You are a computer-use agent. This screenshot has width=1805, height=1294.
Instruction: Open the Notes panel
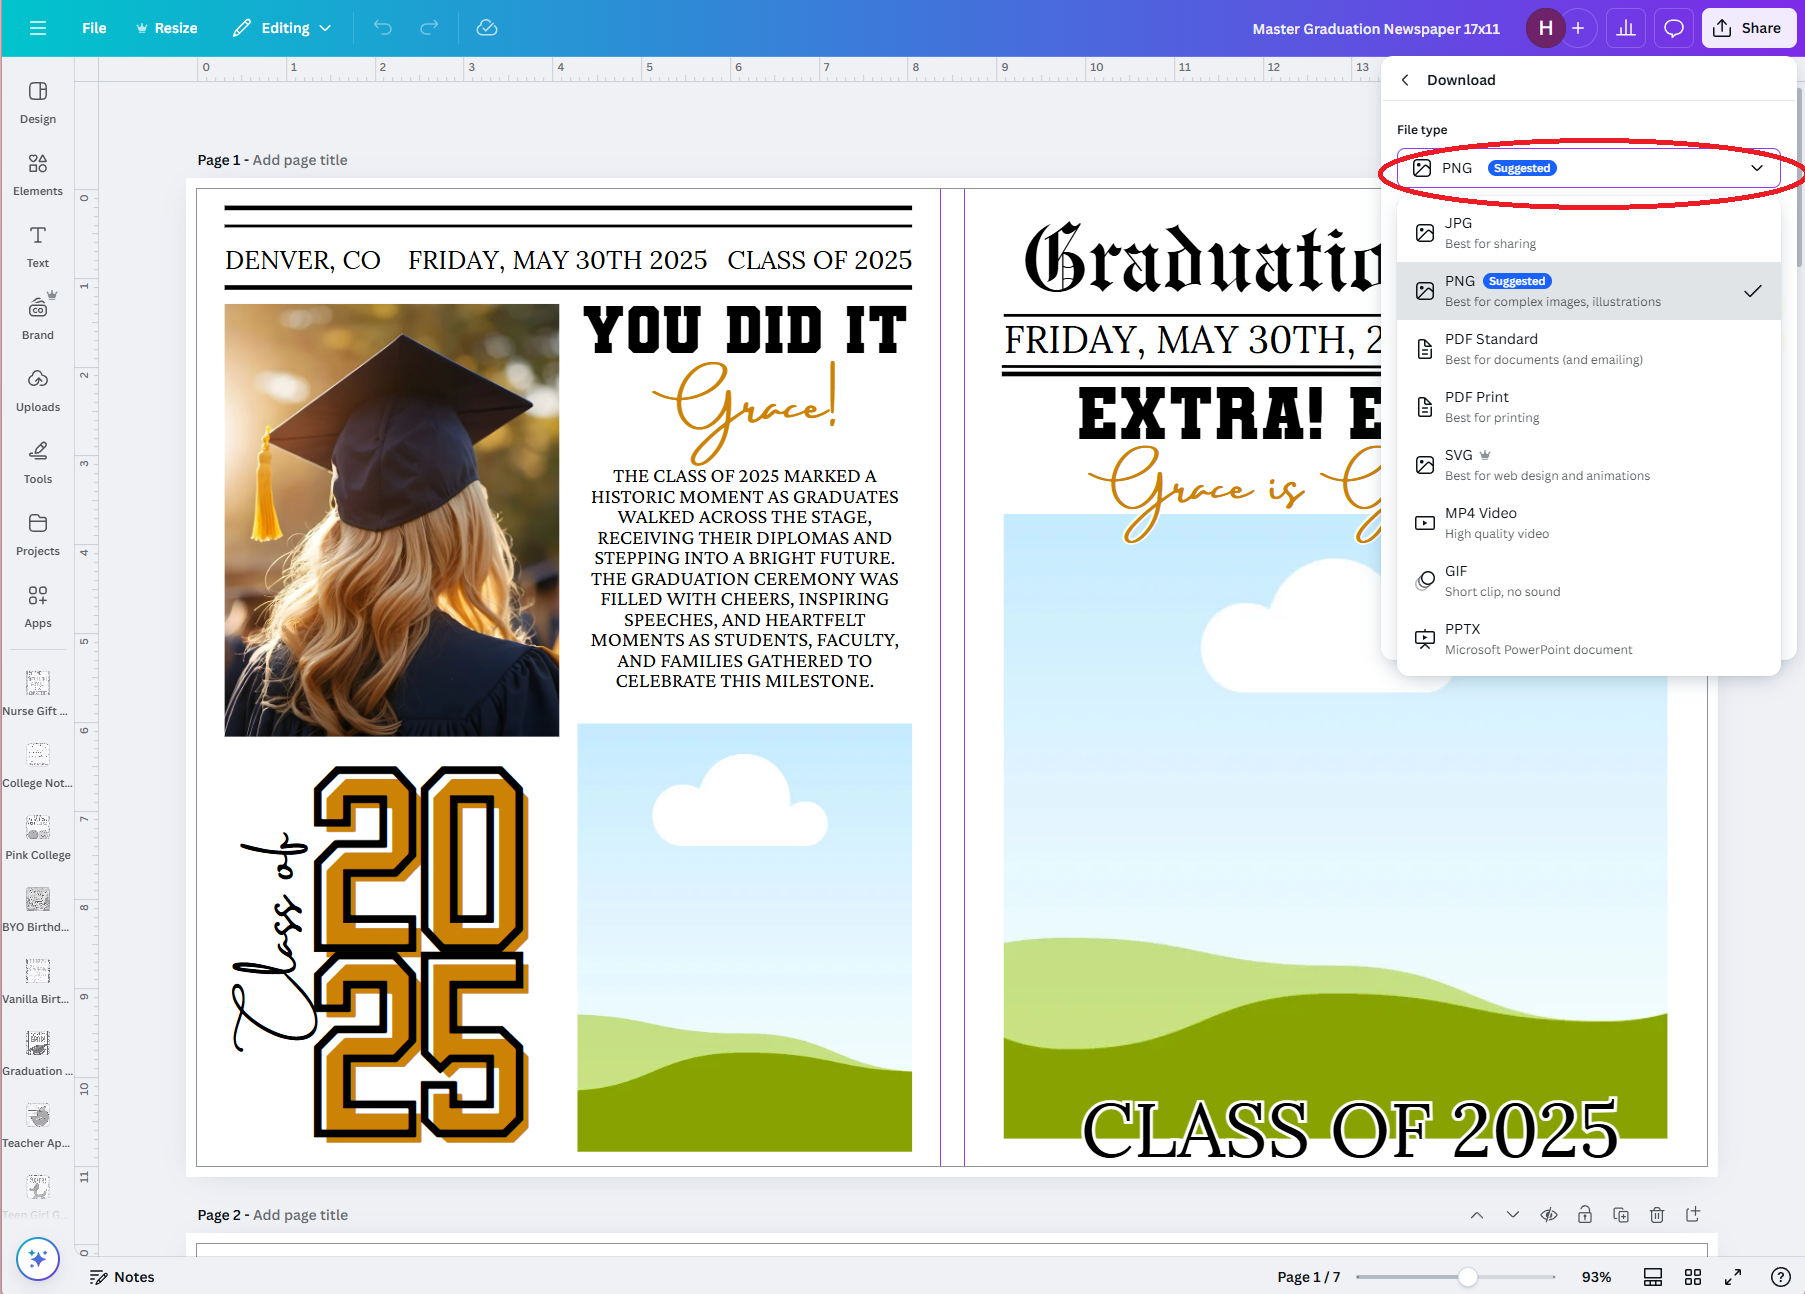(x=122, y=1277)
